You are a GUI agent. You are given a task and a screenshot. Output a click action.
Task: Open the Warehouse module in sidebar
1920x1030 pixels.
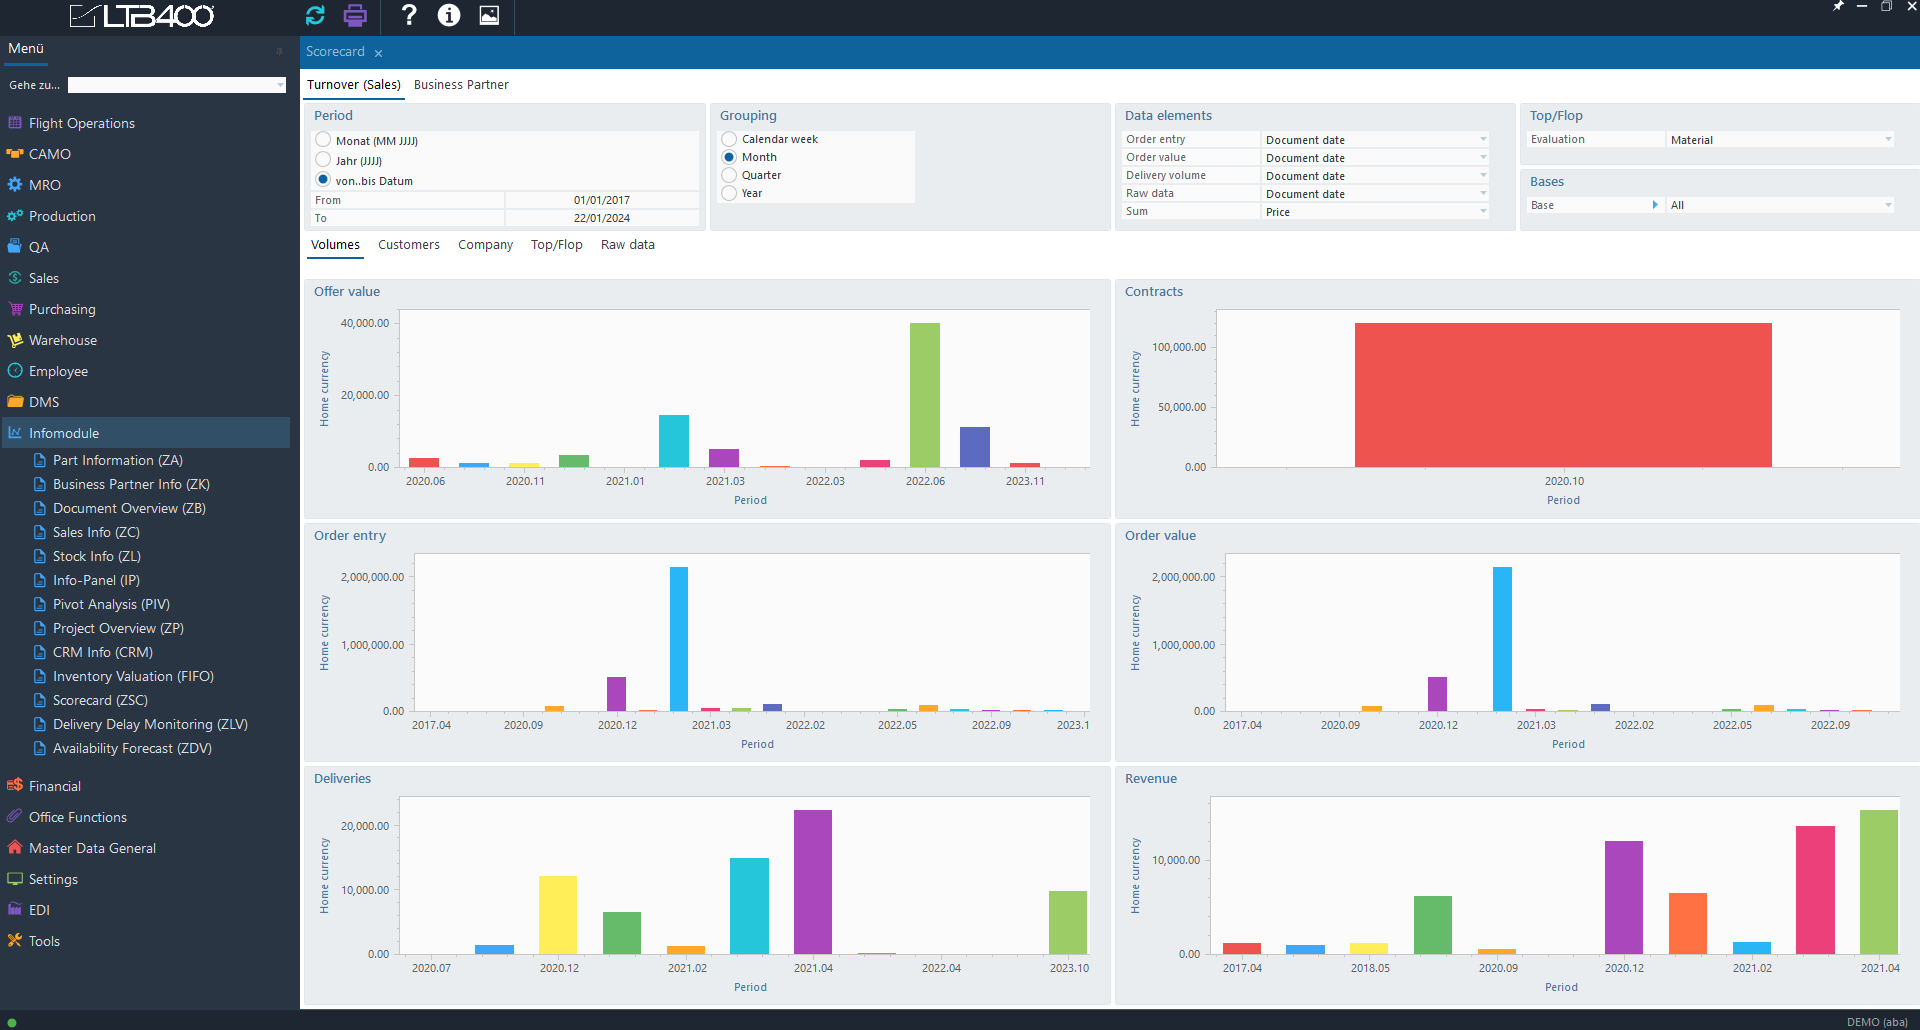62,340
